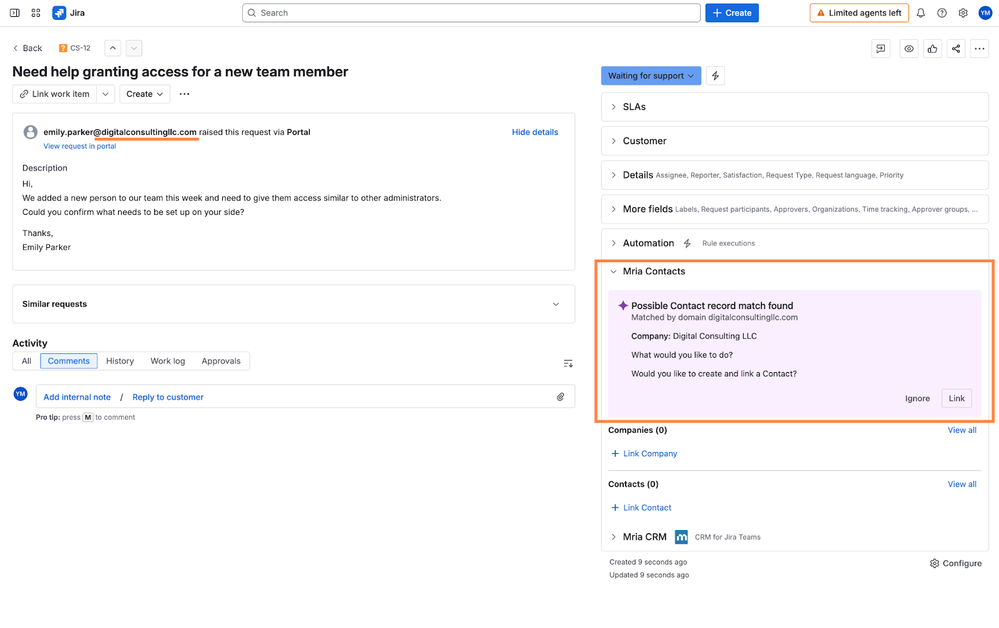This screenshot has width=999, height=628.
Task: Click View all for Contacts
Action: 961,484
